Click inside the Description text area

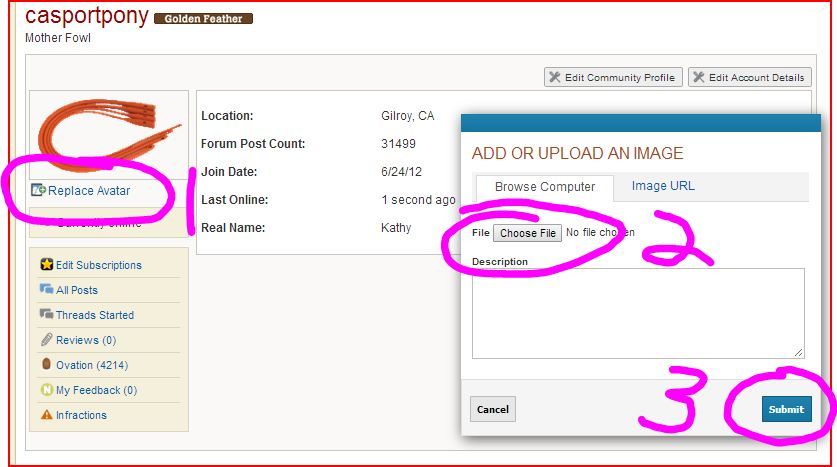tap(638, 312)
